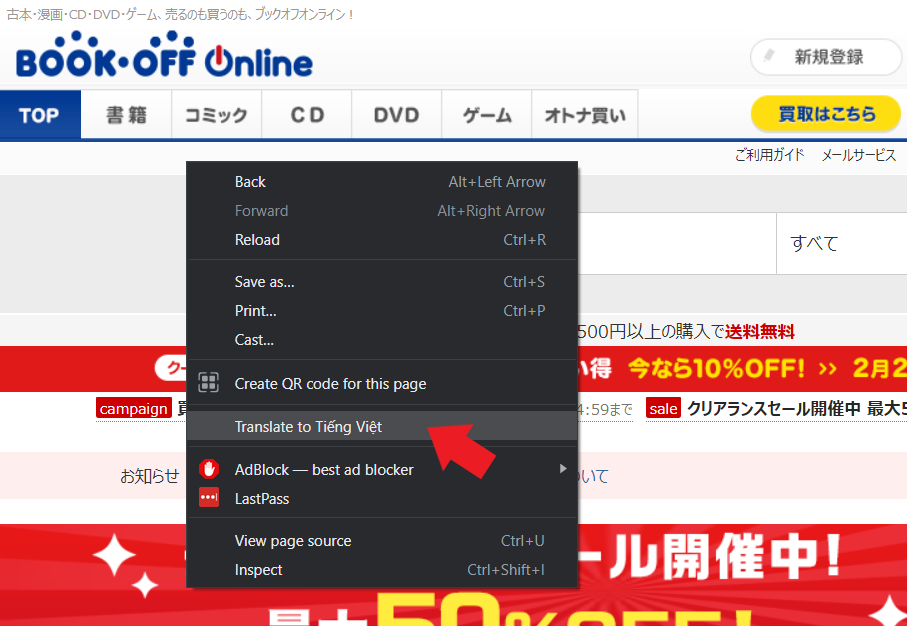Open the オトナ買い navigation tab

click(x=585, y=115)
